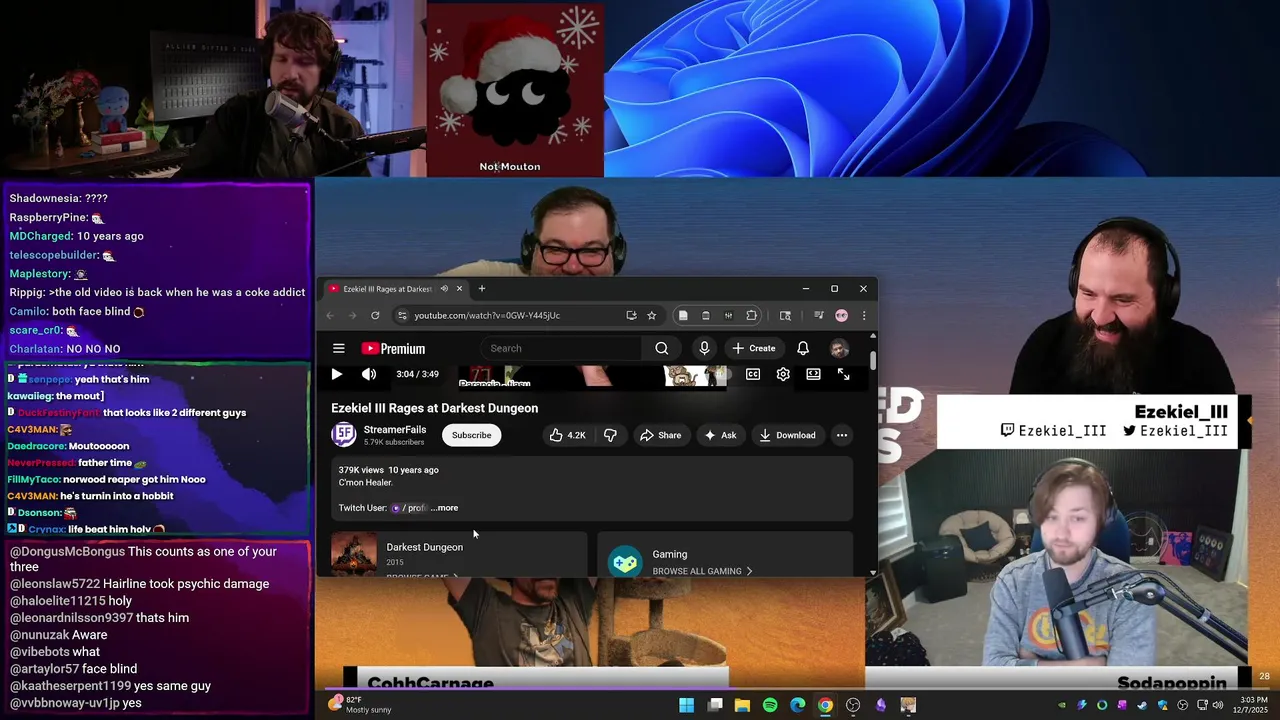Open the Chrome profile avatar

[x=841, y=315]
